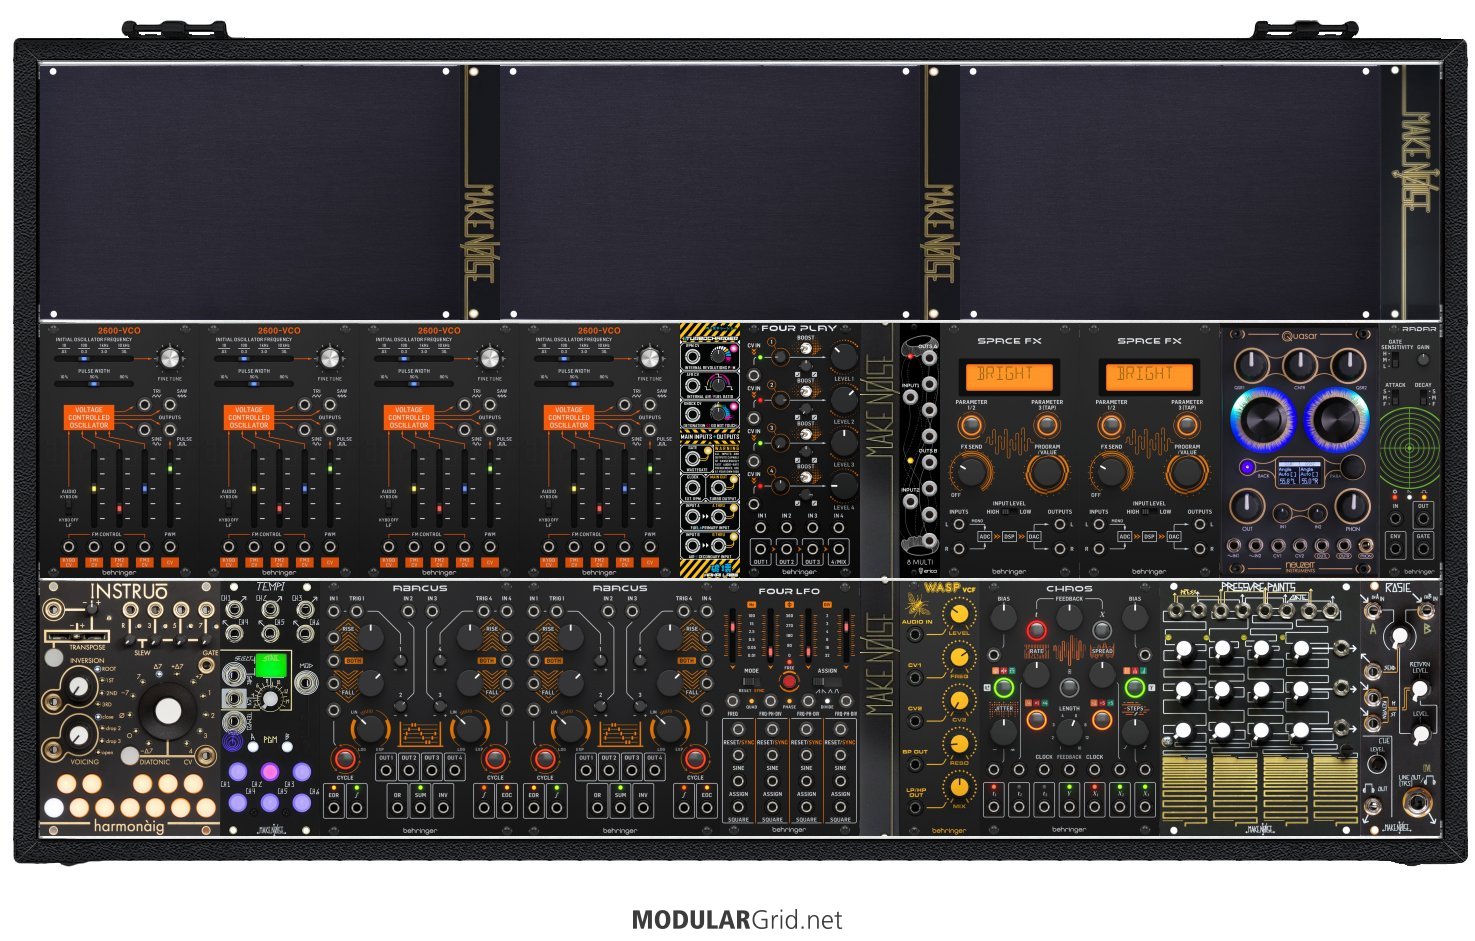This screenshot has height=941, width=1475.
Task: Click the IN1 jack on Four Play
Action: pyautogui.click(x=762, y=527)
